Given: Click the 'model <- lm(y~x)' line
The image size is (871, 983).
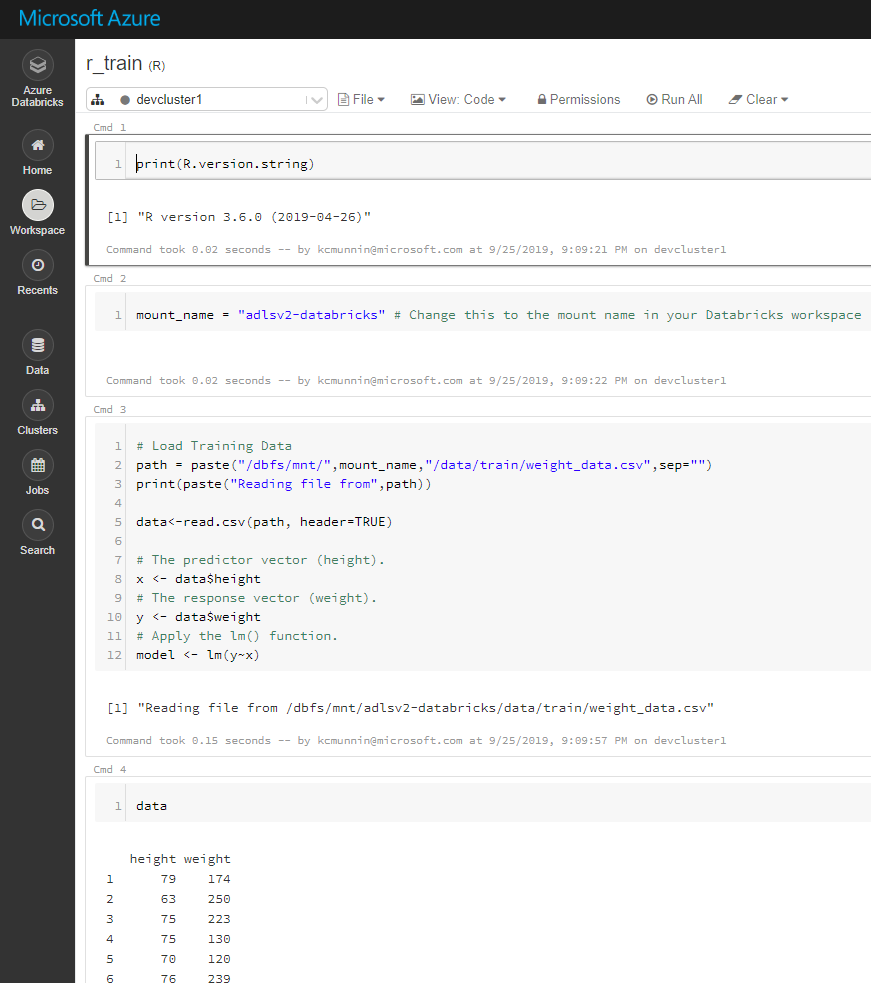Looking at the screenshot, I should pyautogui.click(x=198, y=654).
